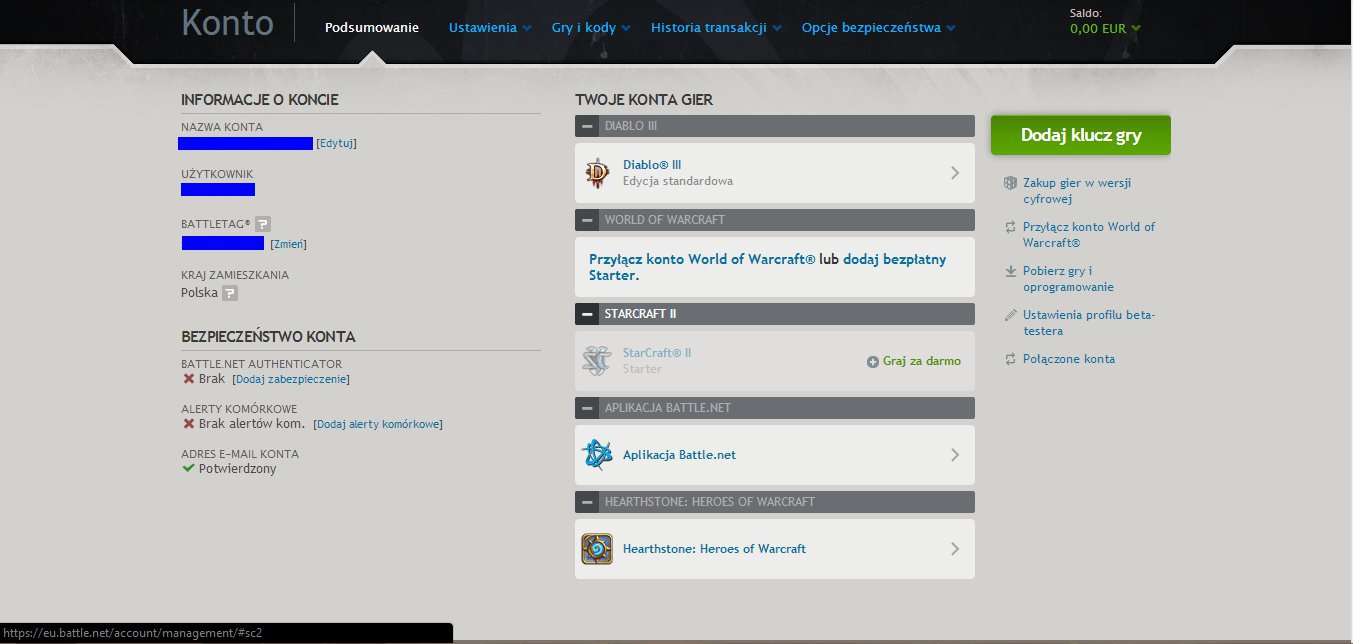Viewport: 1353px width, 644px height.
Task: Select the Podsumowanie tab
Action: pyautogui.click(x=372, y=28)
